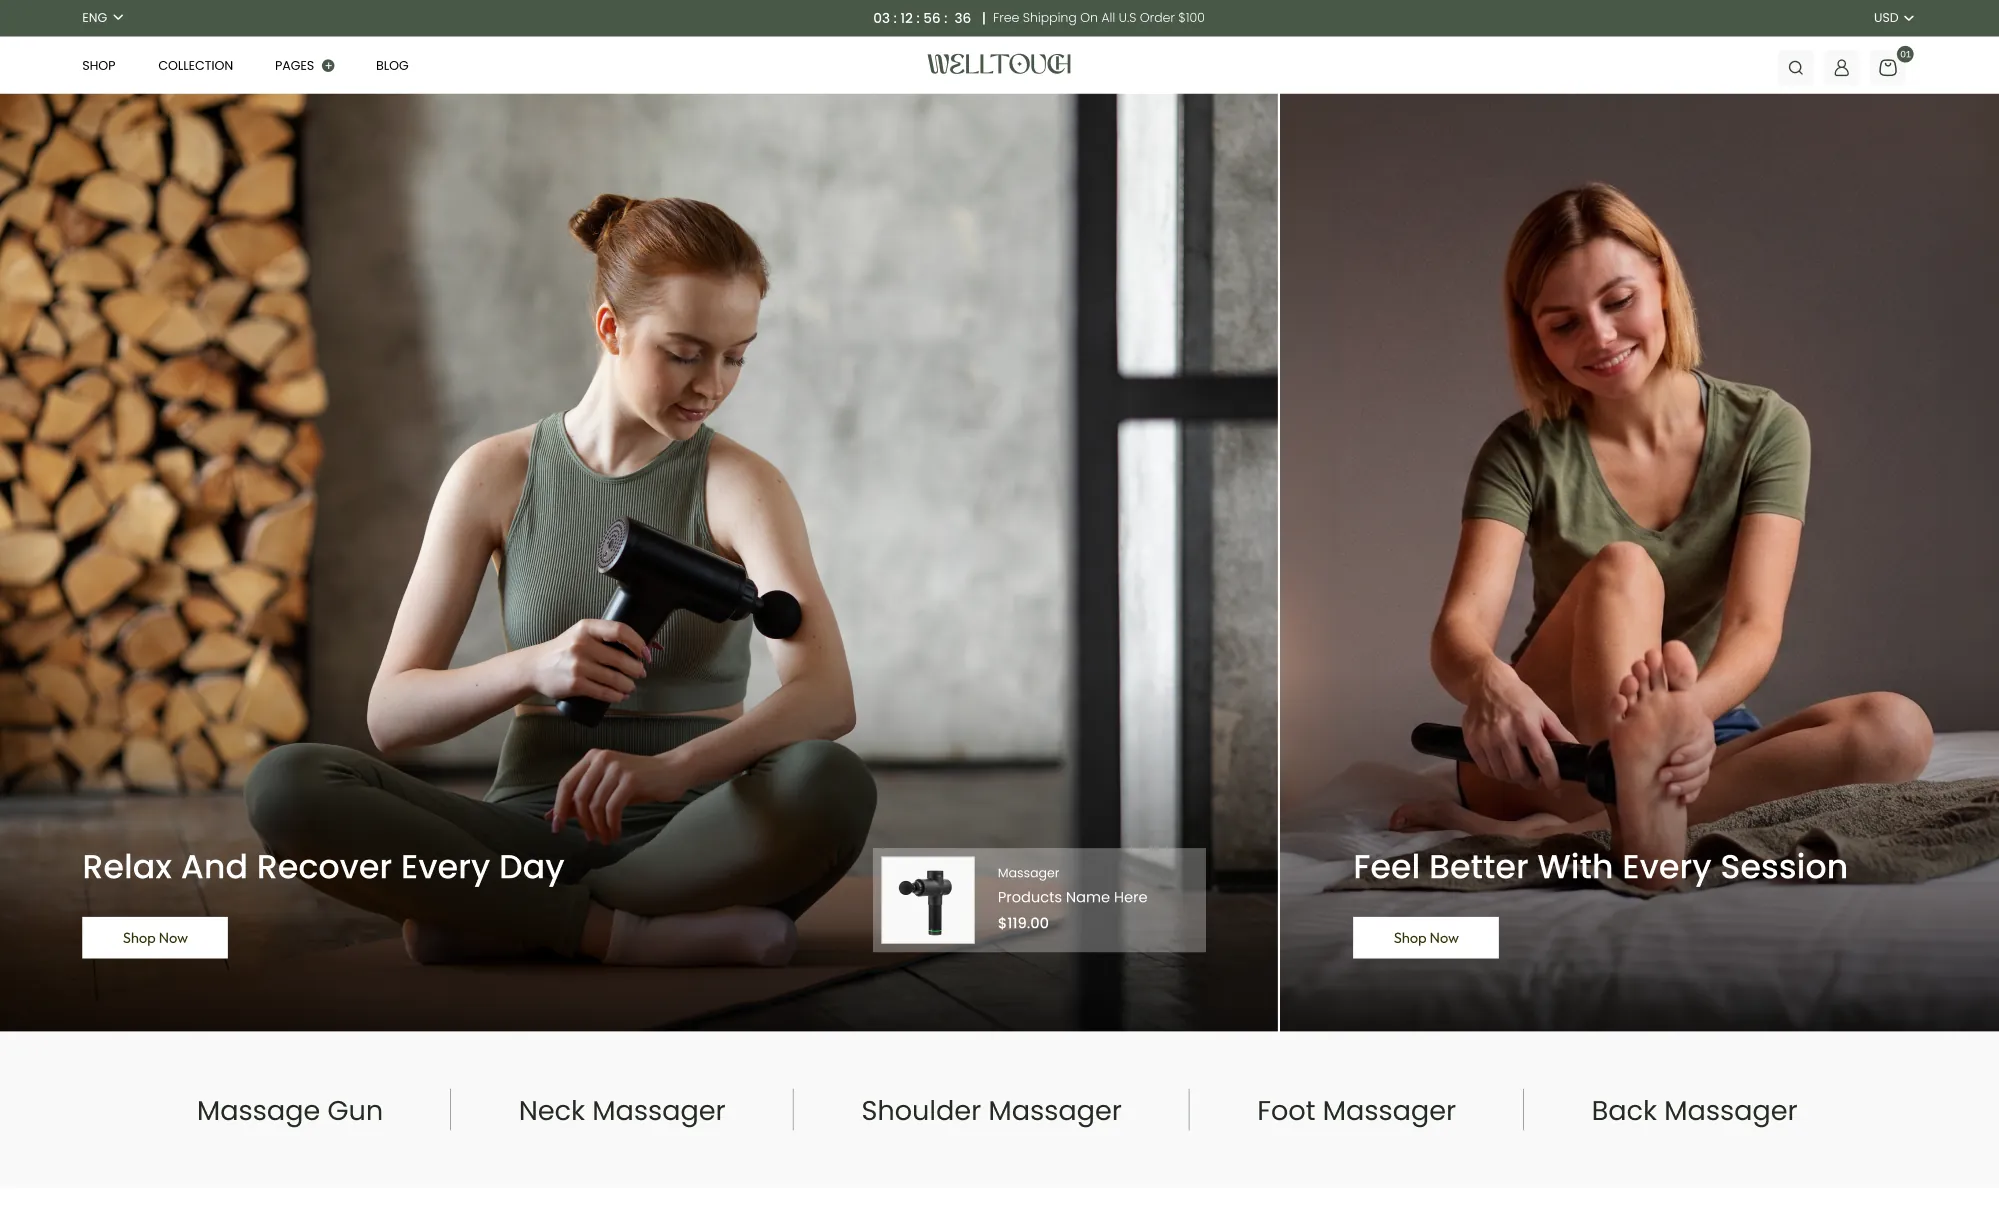The height and width of the screenshot is (1221, 1999).
Task: Open the user account icon
Action: click(x=1841, y=68)
